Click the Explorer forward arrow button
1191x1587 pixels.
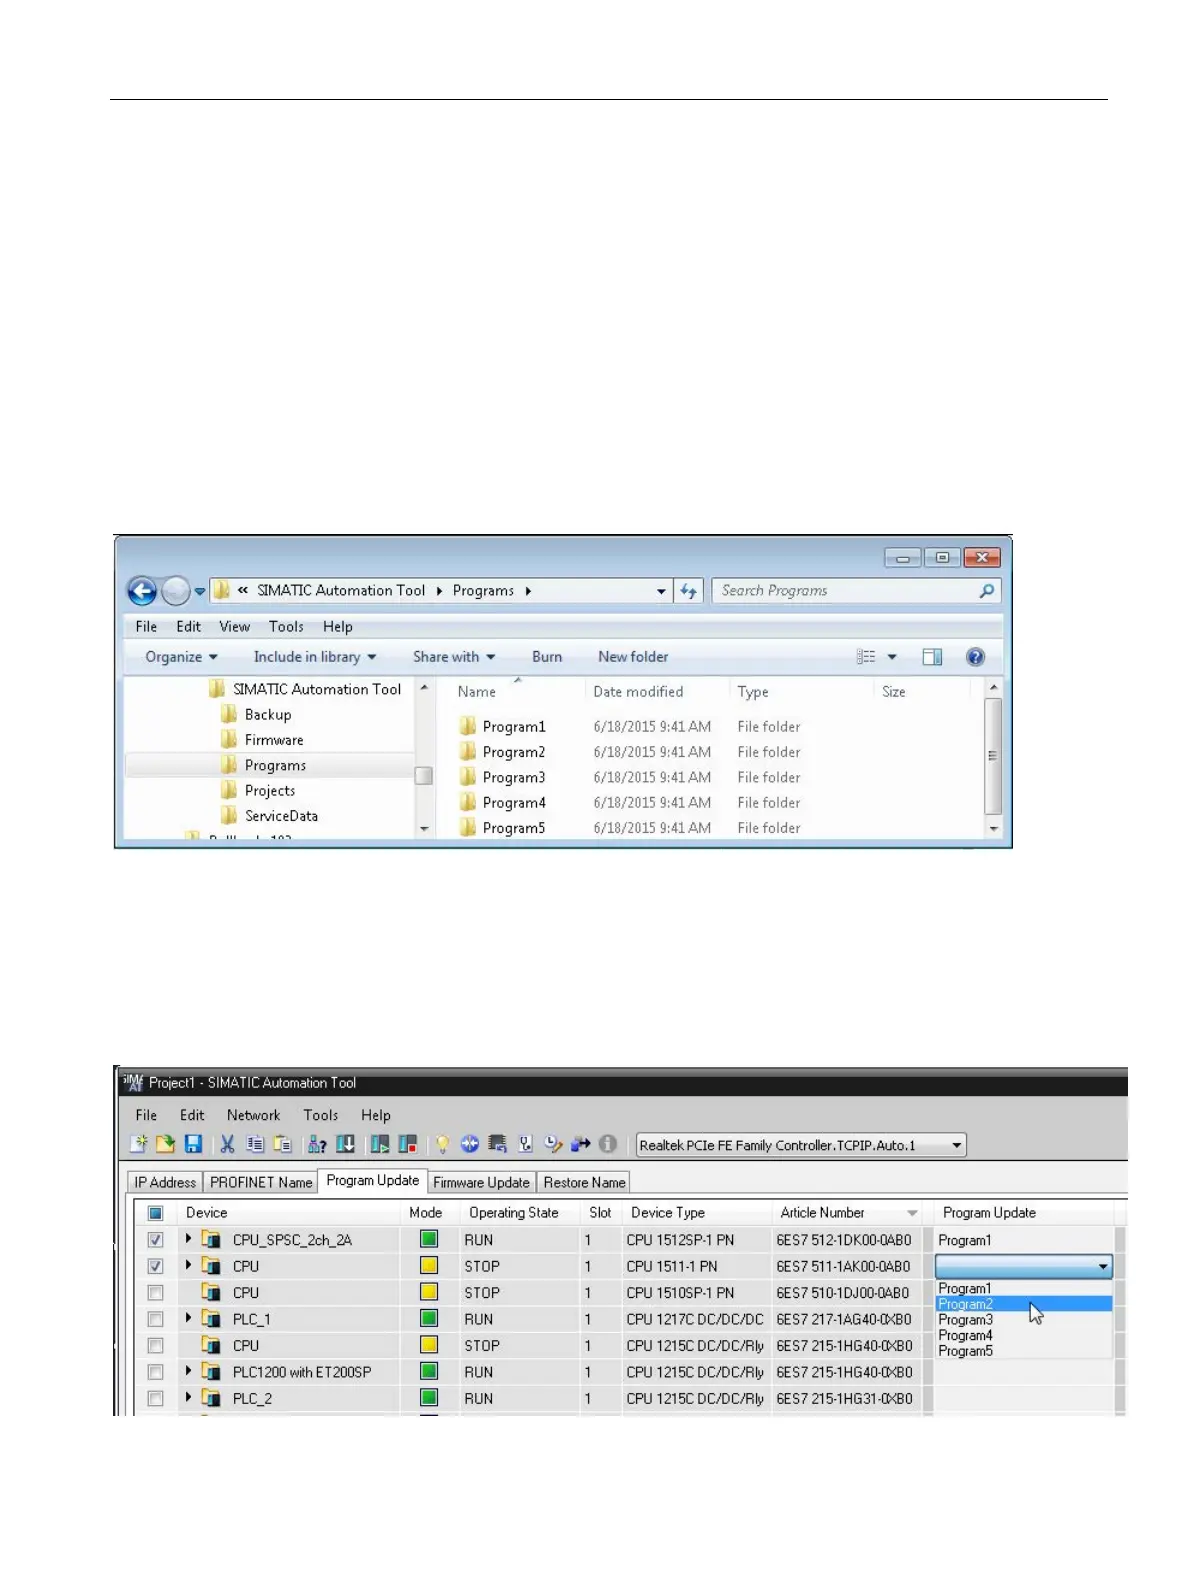[176, 591]
